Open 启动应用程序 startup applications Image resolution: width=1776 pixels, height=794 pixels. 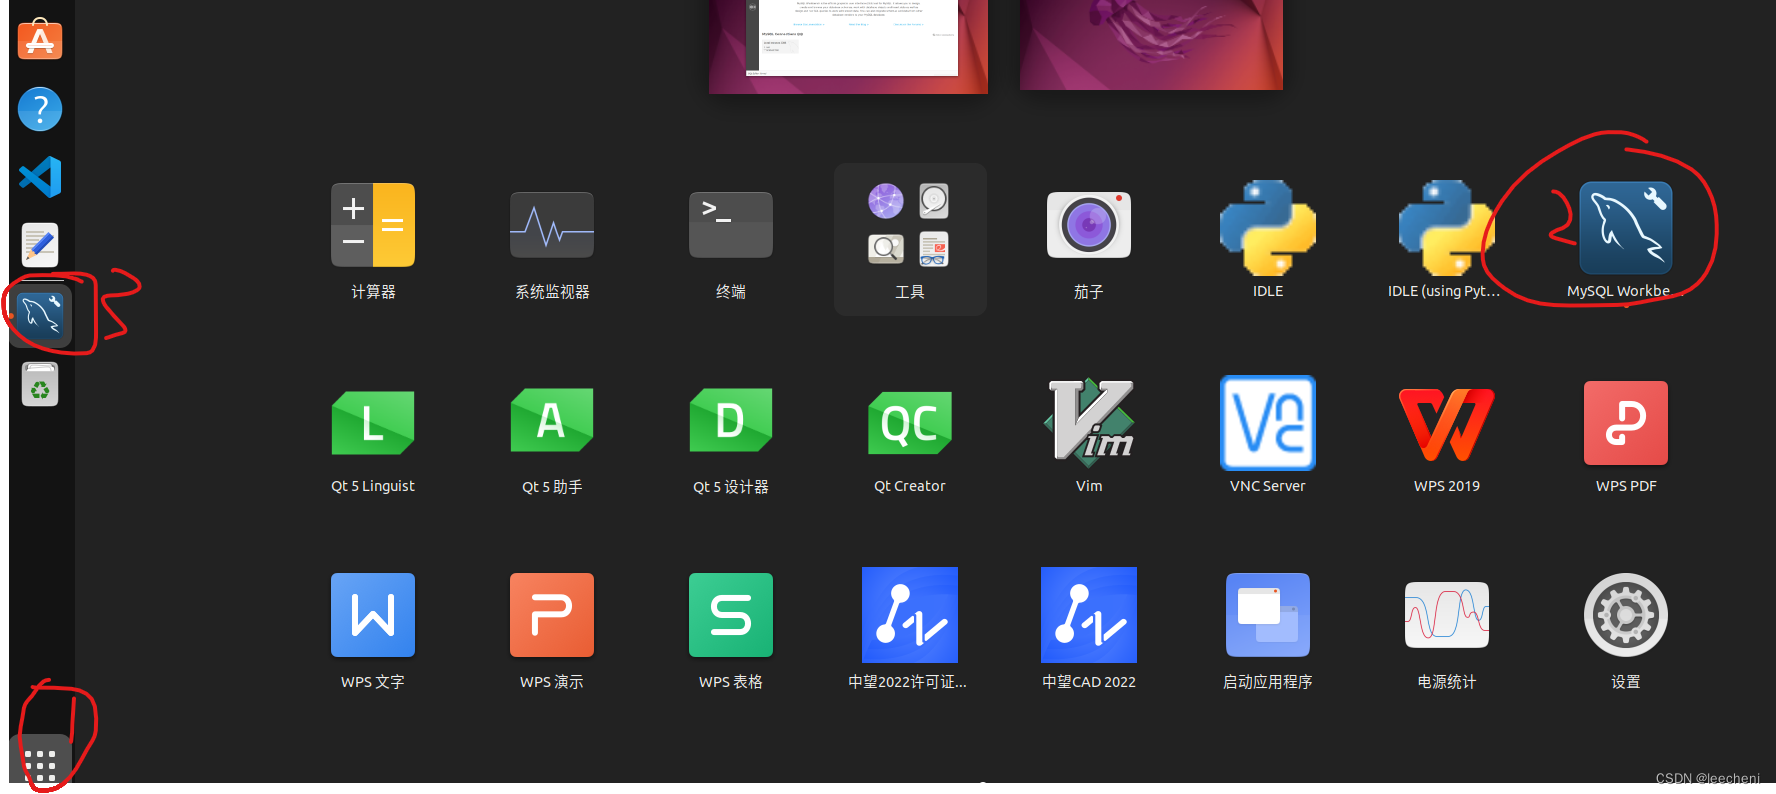pos(1268,615)
